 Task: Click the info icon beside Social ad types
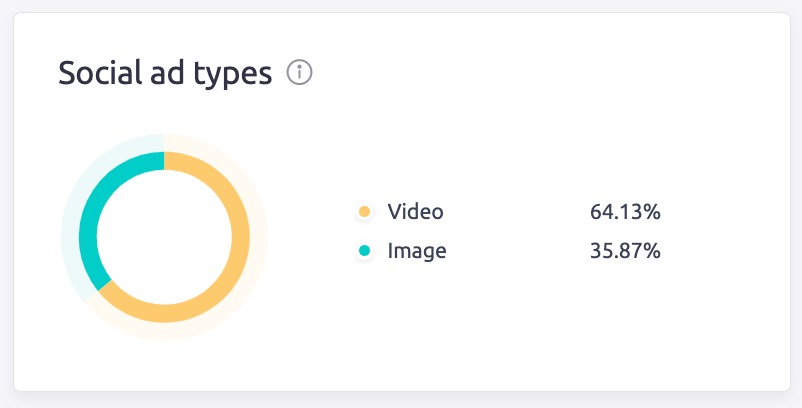coord(300,73)
